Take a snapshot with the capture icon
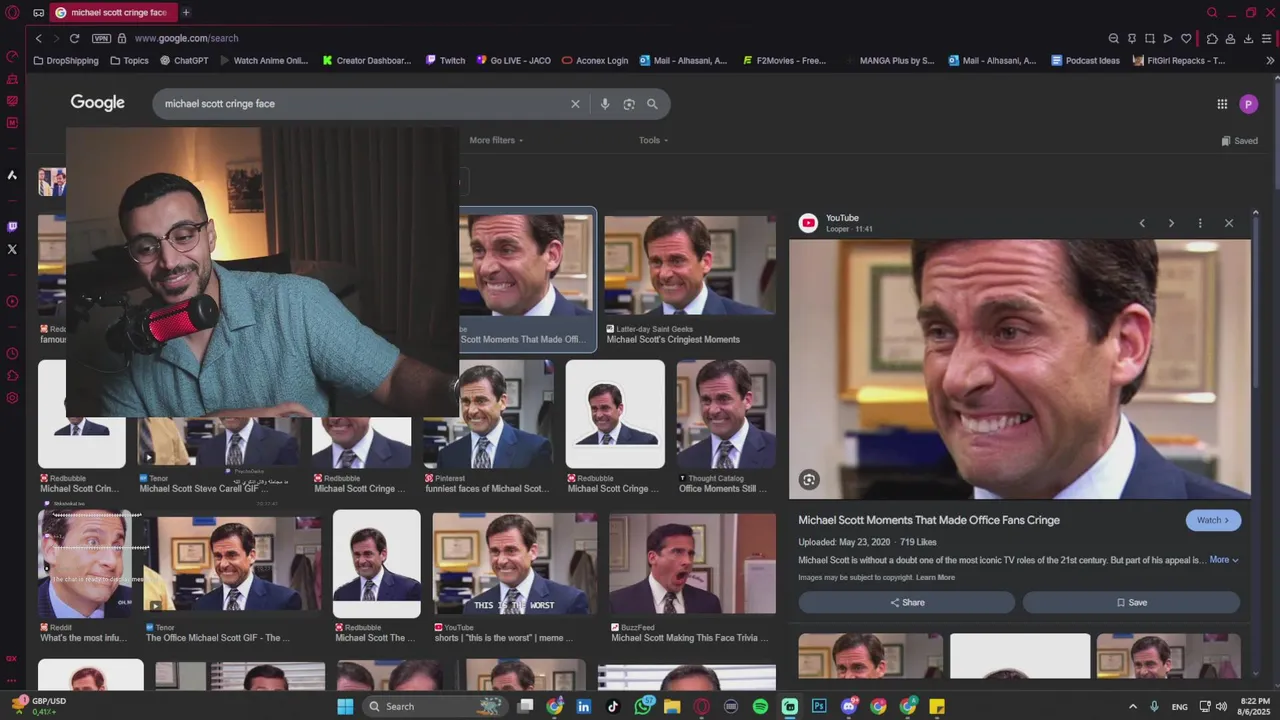This screenshot has height=720, width=1280. [1150, 38]
